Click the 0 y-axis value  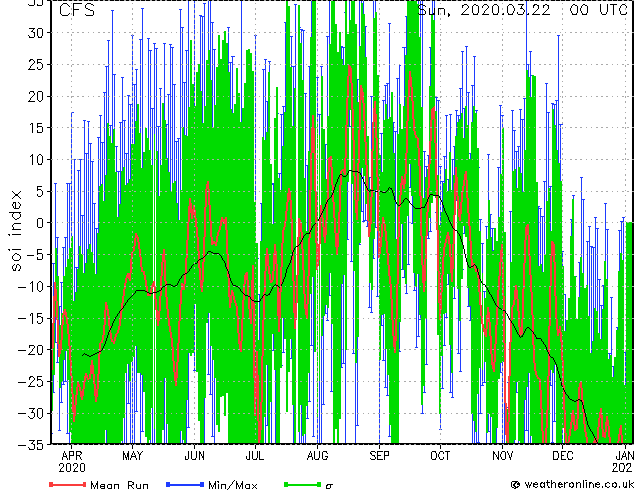click(x=40, y=223)
